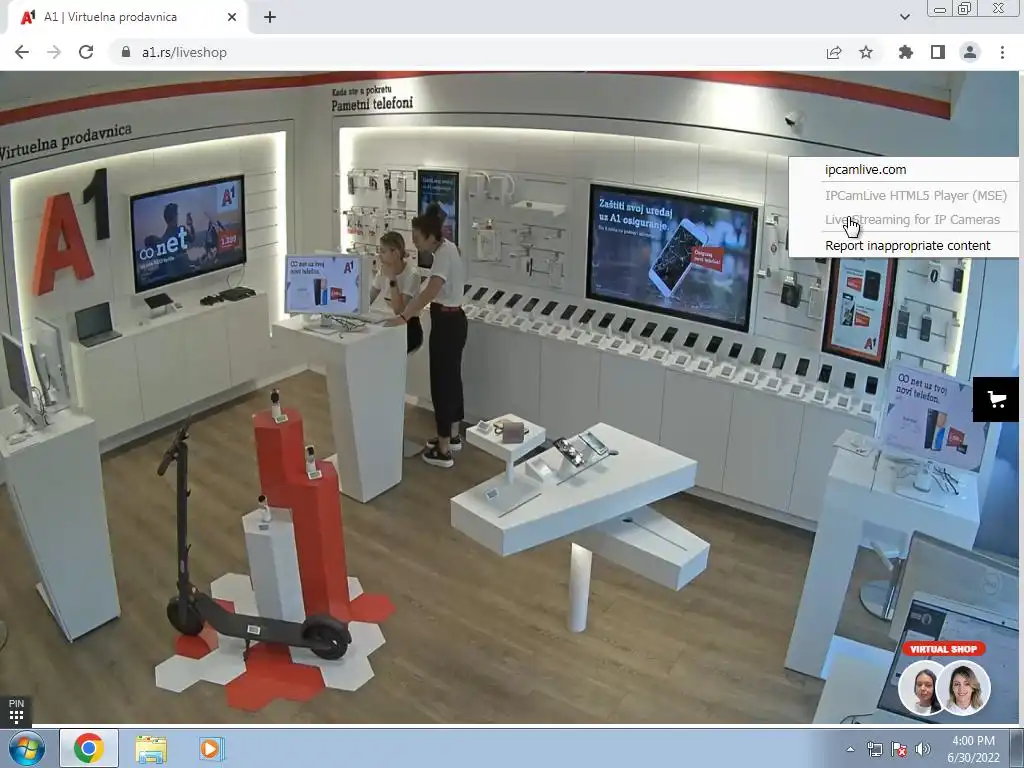Click IPCamLive HTML5 Player (MSE) entry
Image resolution: width=1024 pixels, height=768 pixels.
[x=916, y=195]
